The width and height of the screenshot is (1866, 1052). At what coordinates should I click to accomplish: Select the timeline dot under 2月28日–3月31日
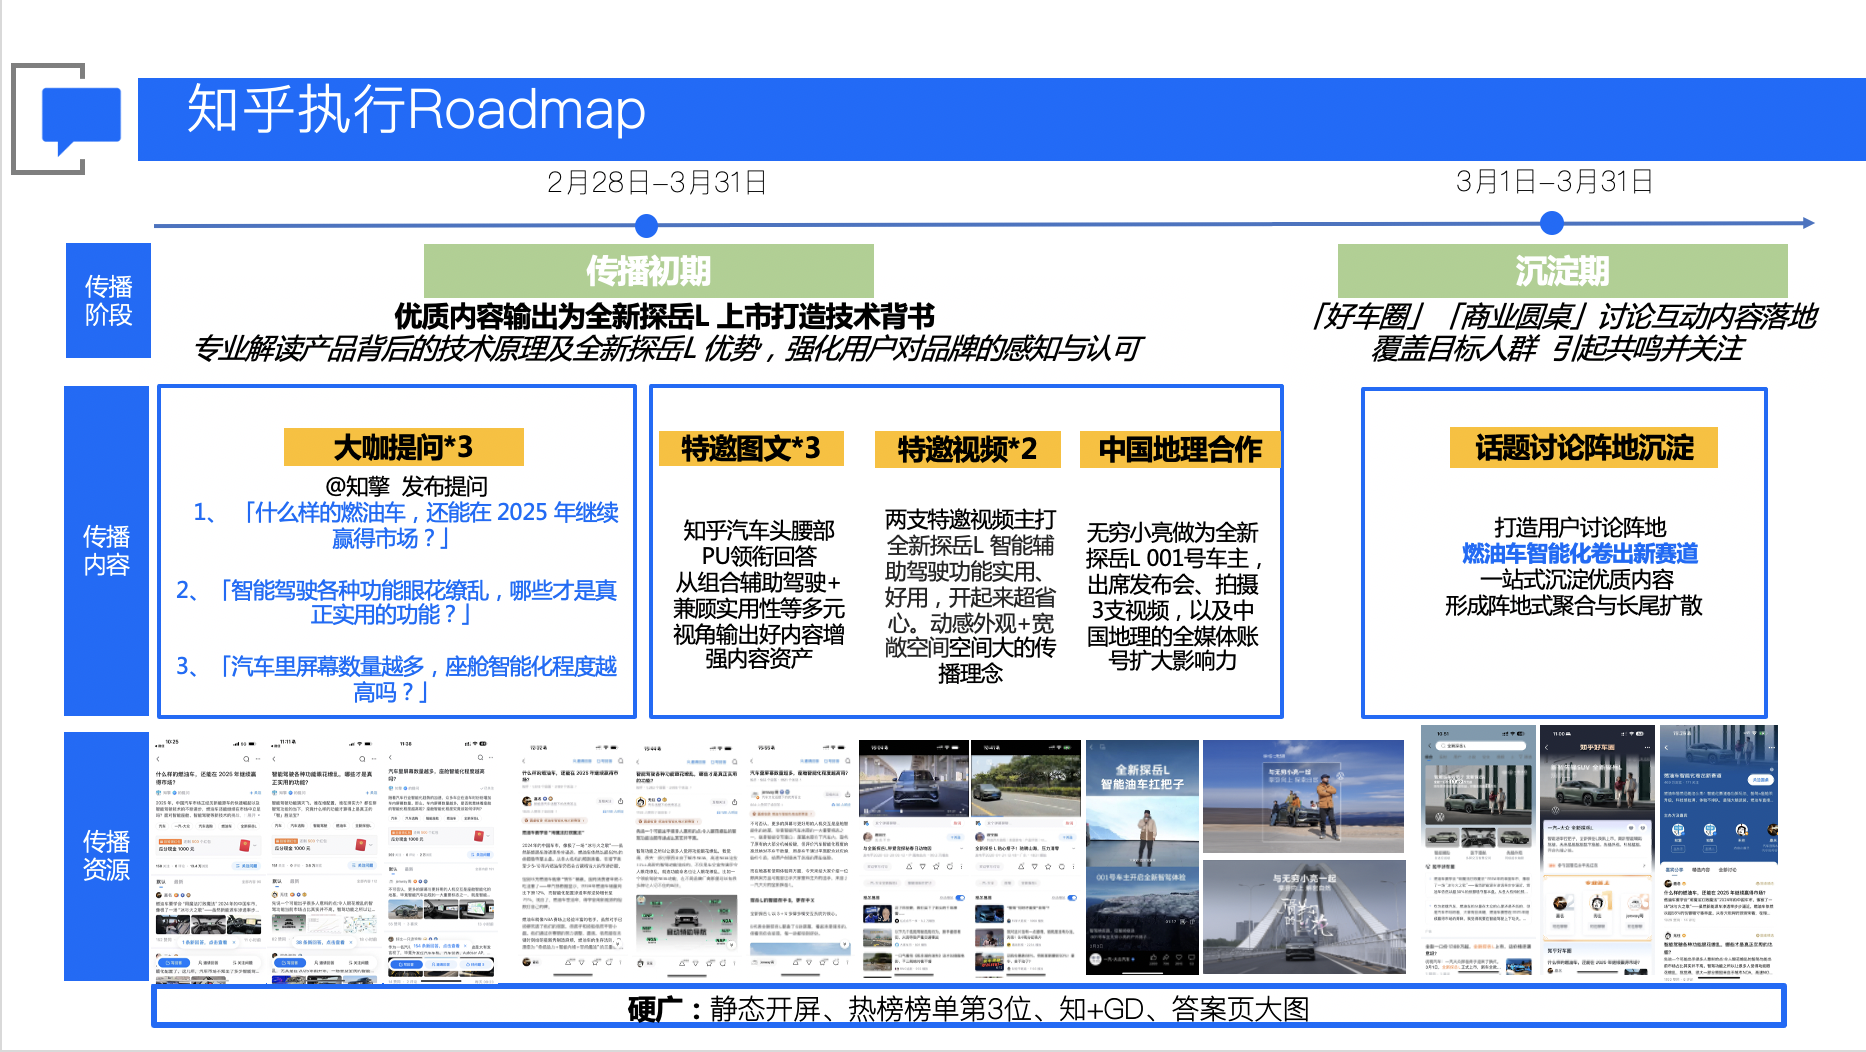pyautogui.click(x=647, y=226)
